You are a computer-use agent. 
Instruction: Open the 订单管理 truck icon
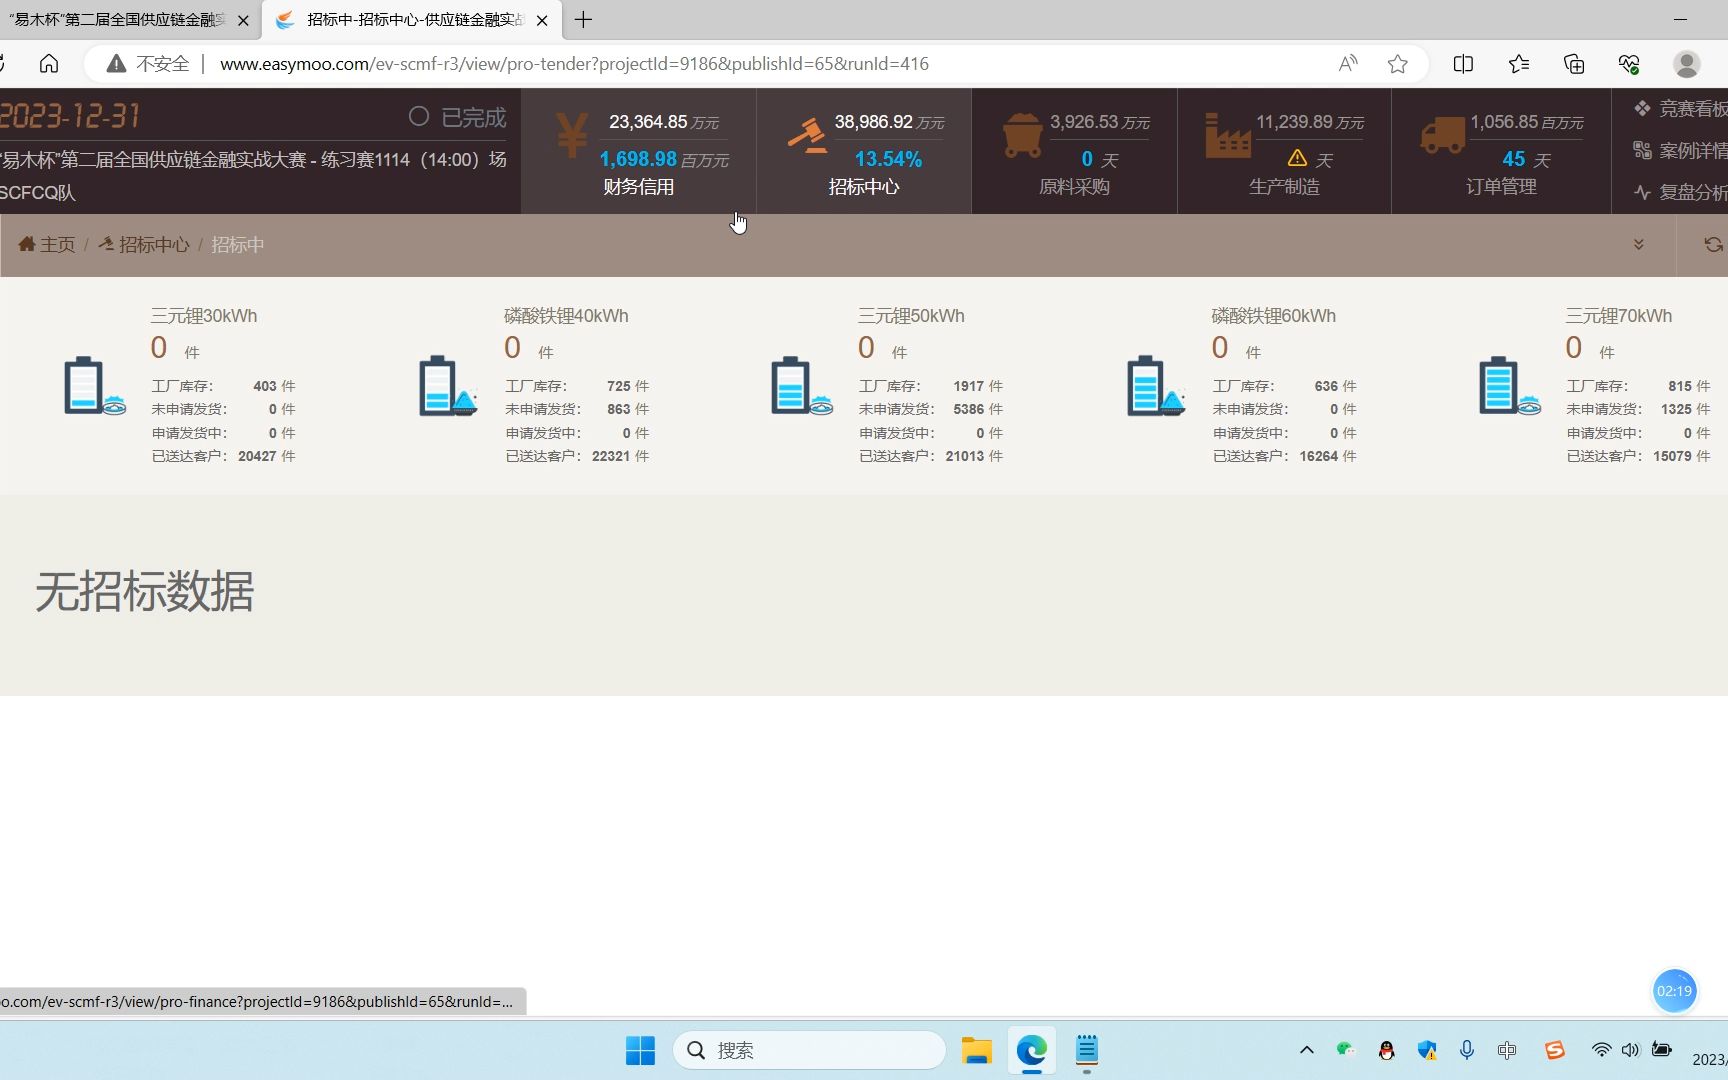coord(1442,136)
